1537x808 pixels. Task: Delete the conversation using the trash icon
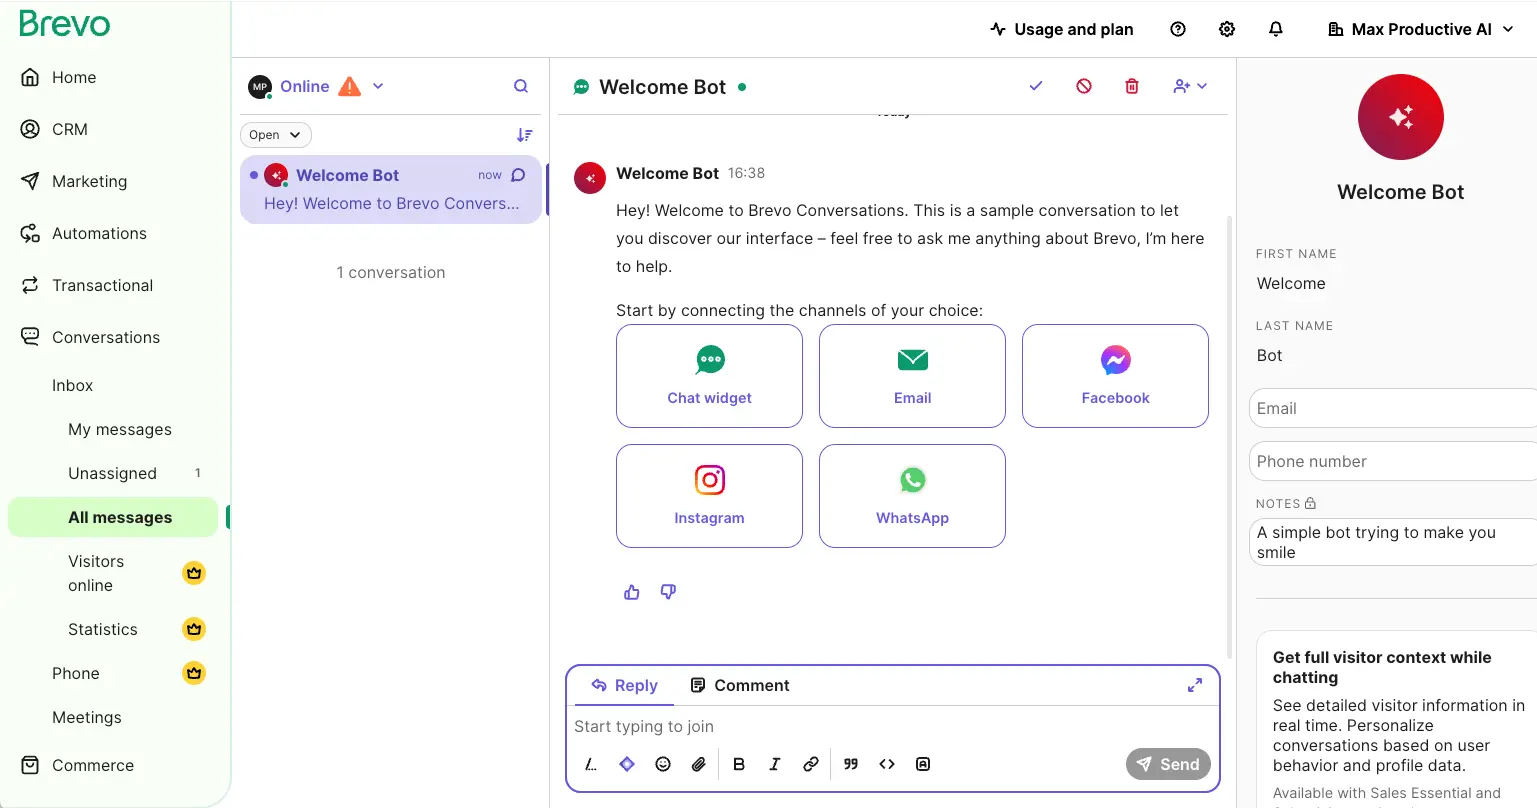coord(1131,86)
